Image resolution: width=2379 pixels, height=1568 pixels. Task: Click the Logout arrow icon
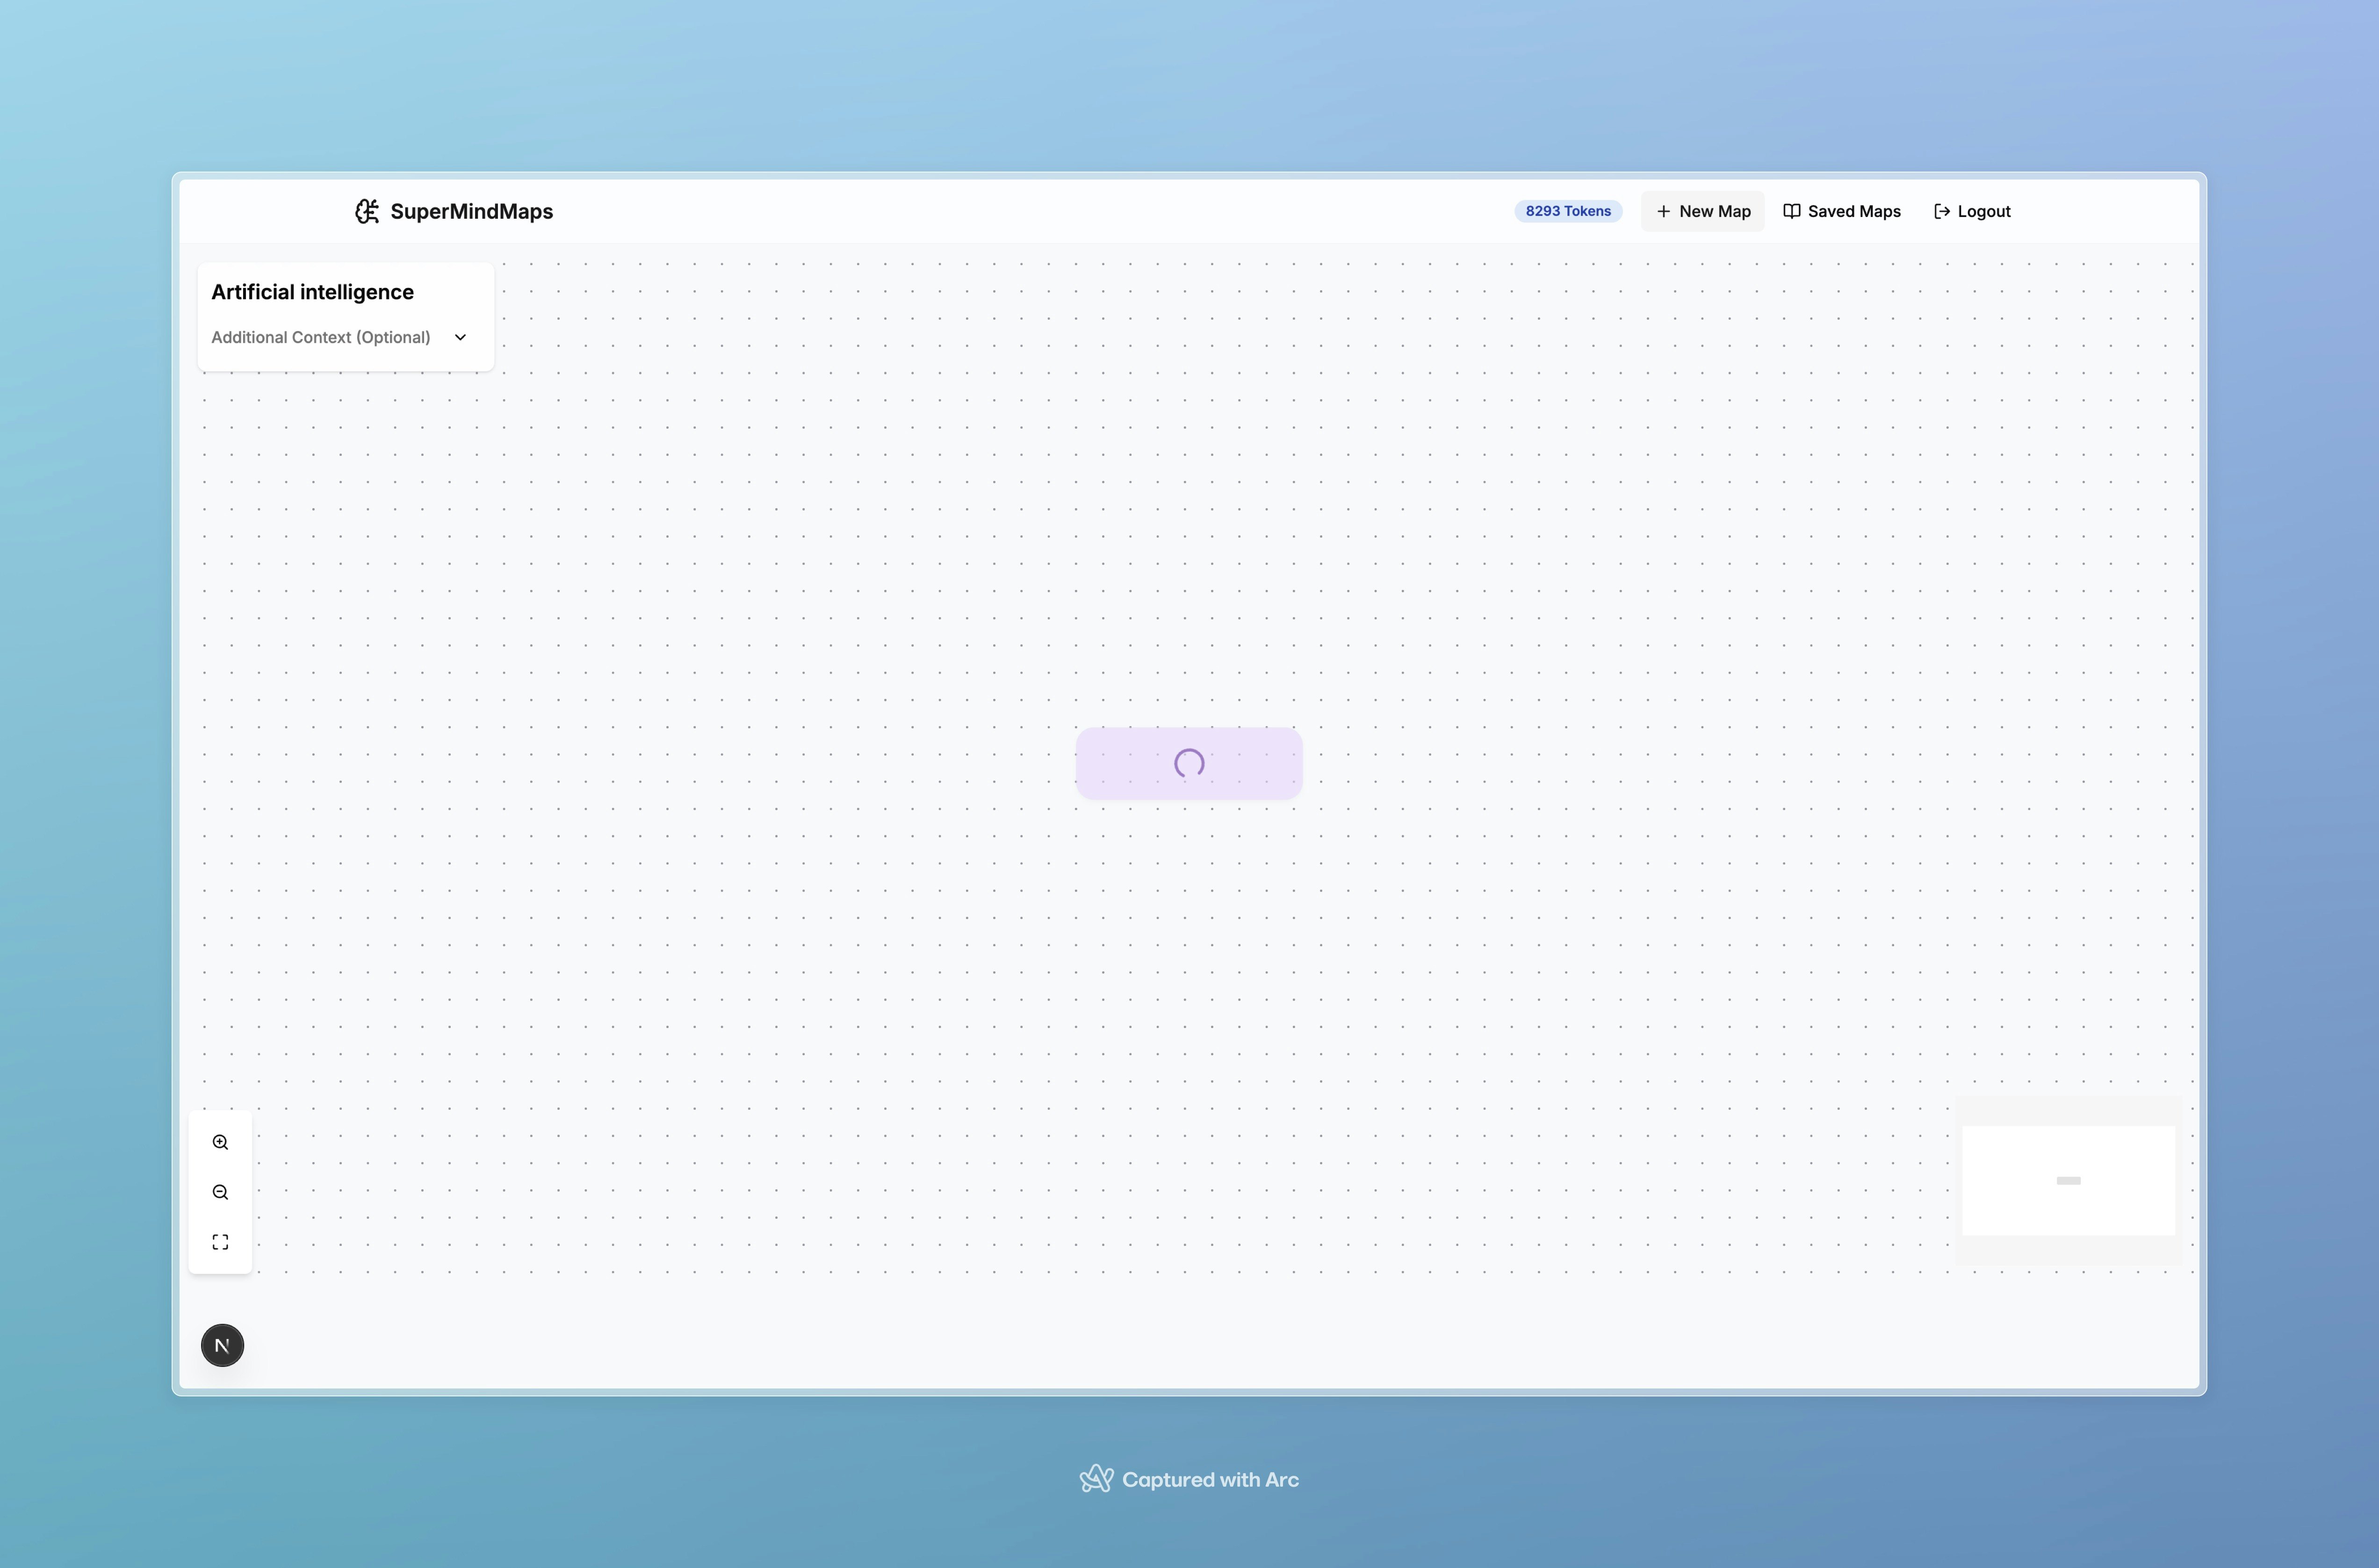(x=1941, y=211)
